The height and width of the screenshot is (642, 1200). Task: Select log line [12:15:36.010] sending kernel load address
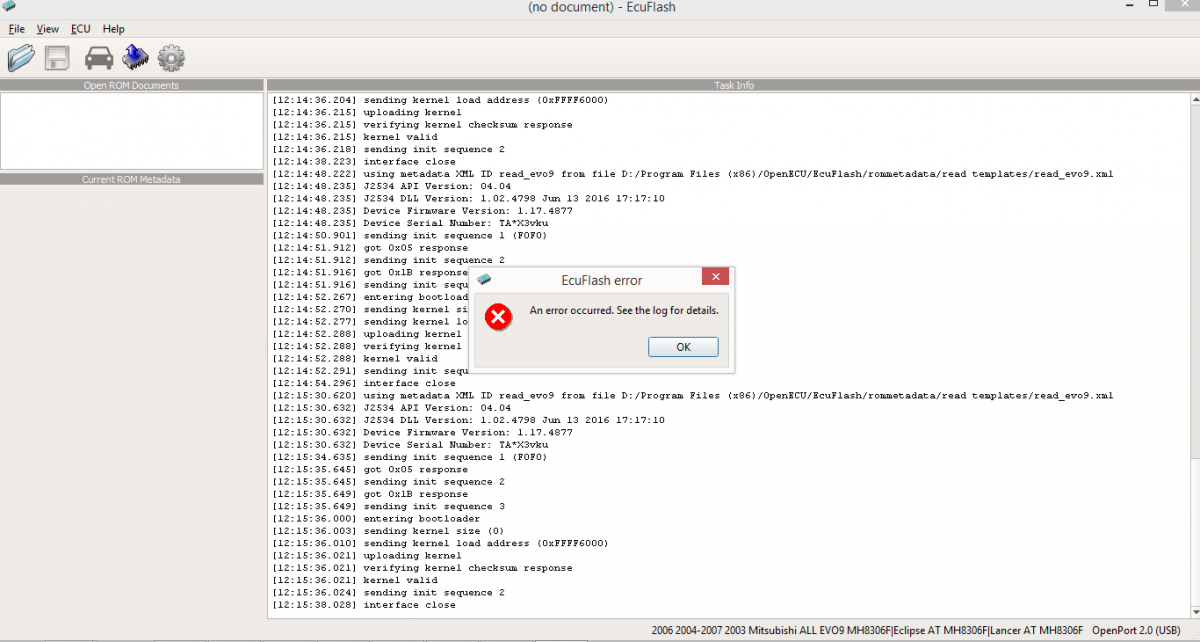point(440,543)
